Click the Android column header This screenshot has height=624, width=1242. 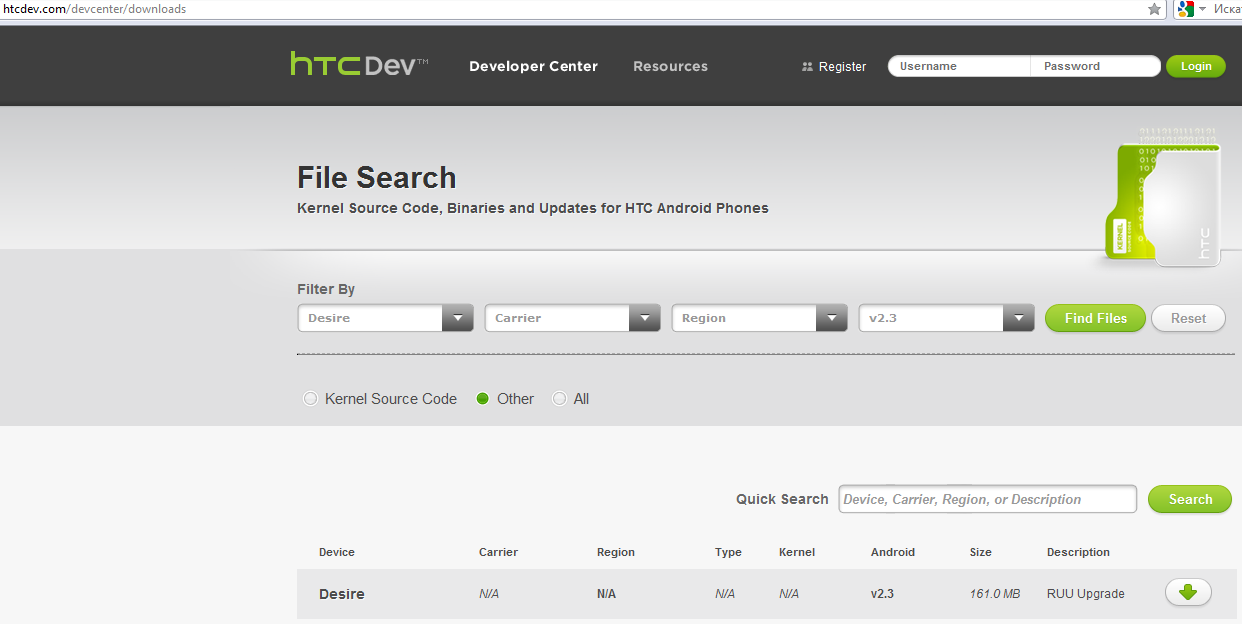(893, 552)
